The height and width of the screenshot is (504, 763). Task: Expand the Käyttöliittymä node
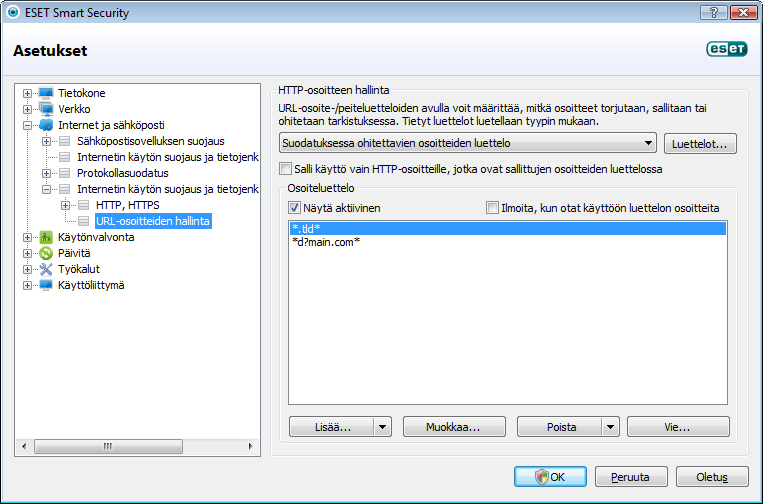pyautogui.click(x=27, y=286)
